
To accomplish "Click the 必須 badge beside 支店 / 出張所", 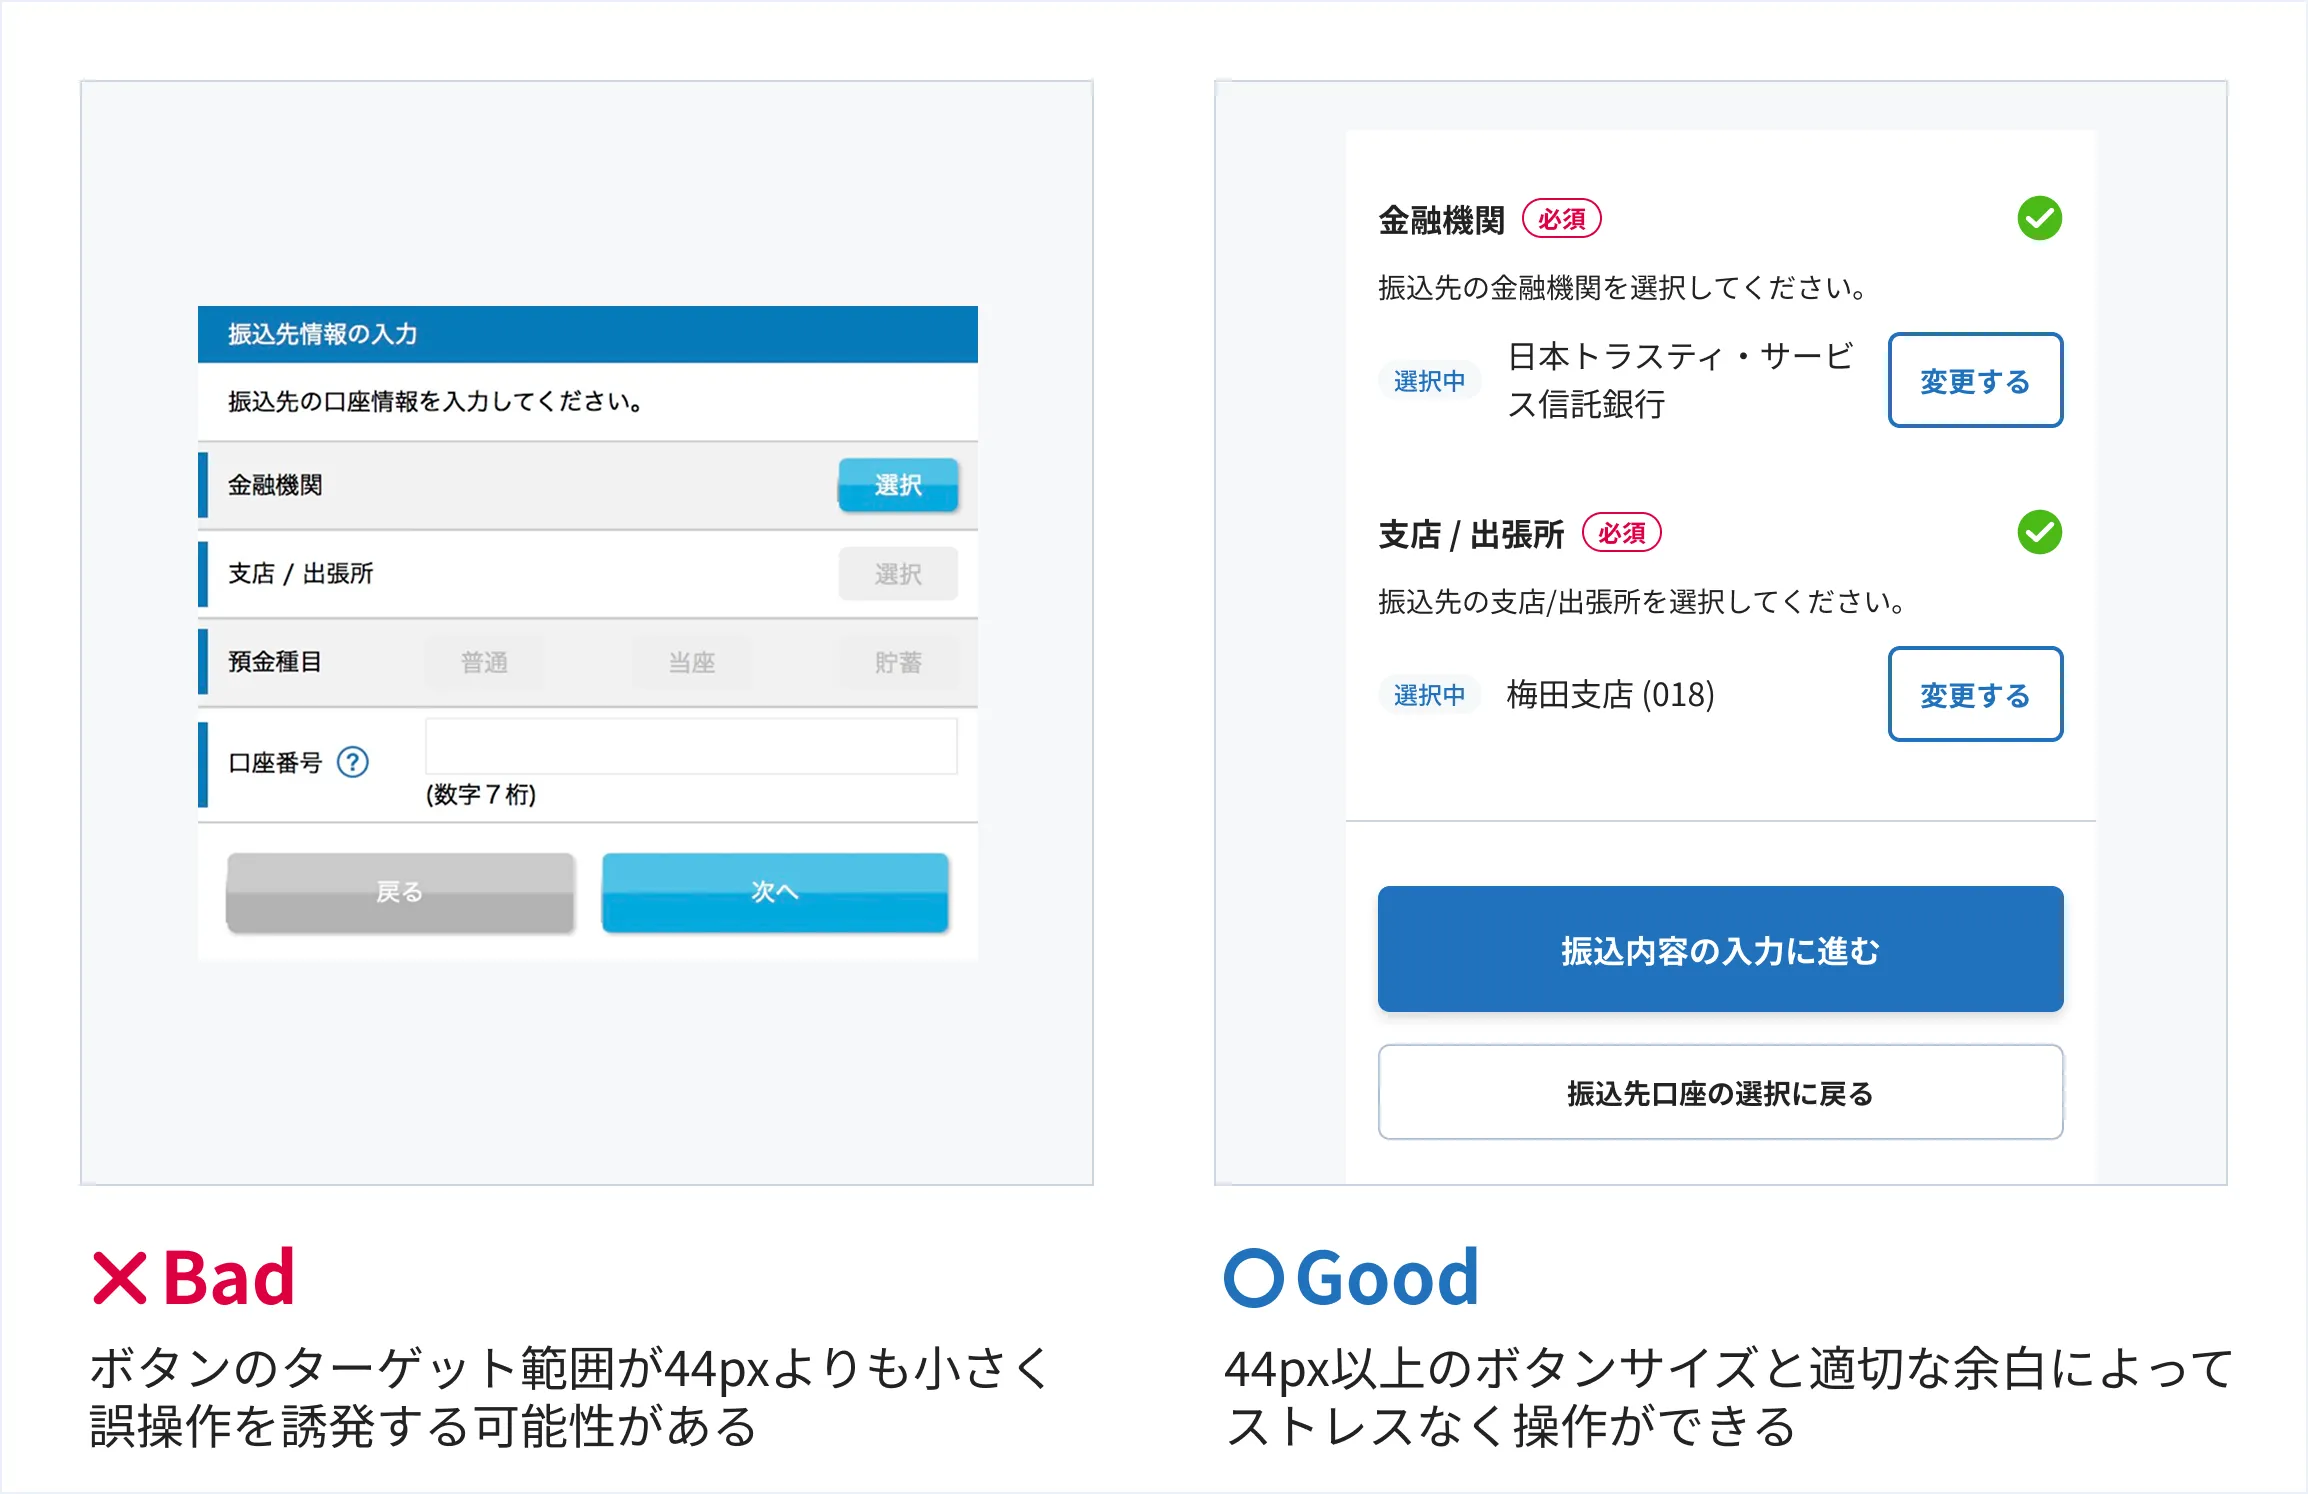I will [x=1621, y=533].
